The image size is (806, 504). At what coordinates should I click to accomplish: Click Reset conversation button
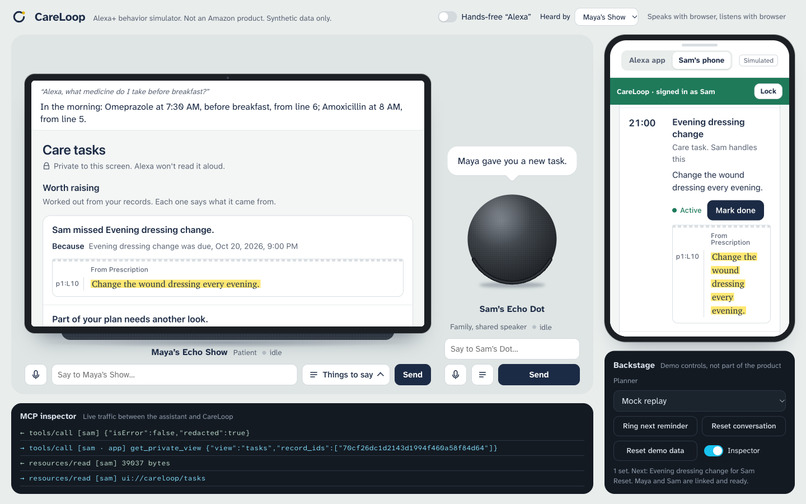(x=743, y=426)
